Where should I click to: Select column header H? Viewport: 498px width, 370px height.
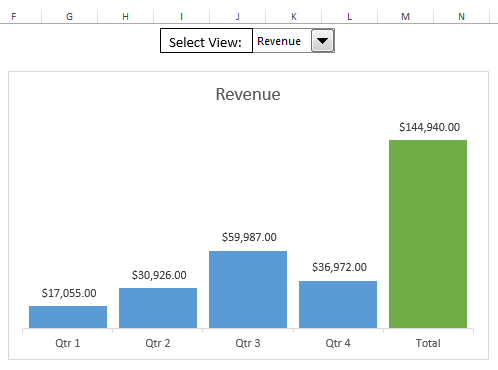(x=125, y=16)
